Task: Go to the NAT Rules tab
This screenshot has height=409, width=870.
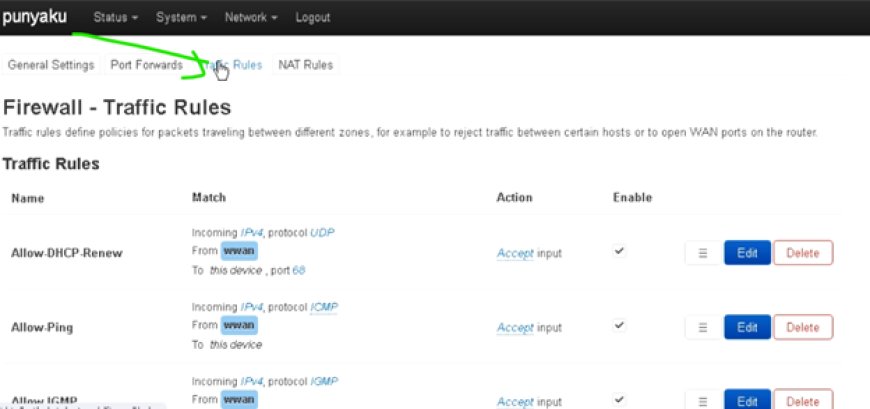Action: pyautogui.click(x=306, y=65)
